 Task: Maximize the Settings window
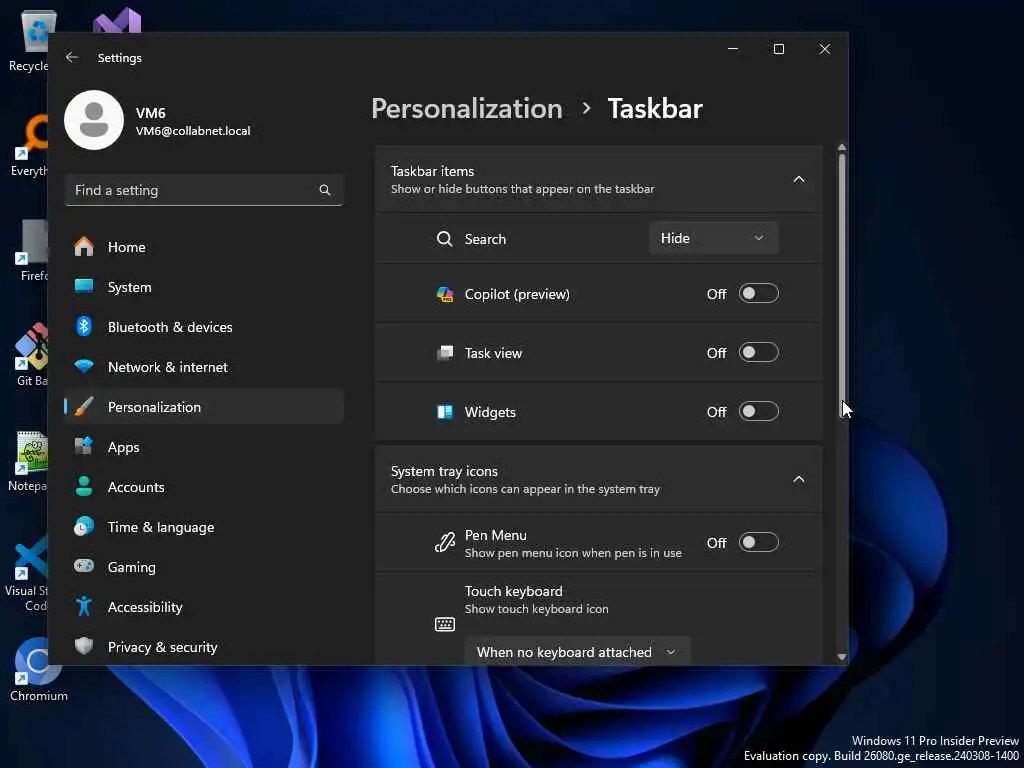(778, 49)
